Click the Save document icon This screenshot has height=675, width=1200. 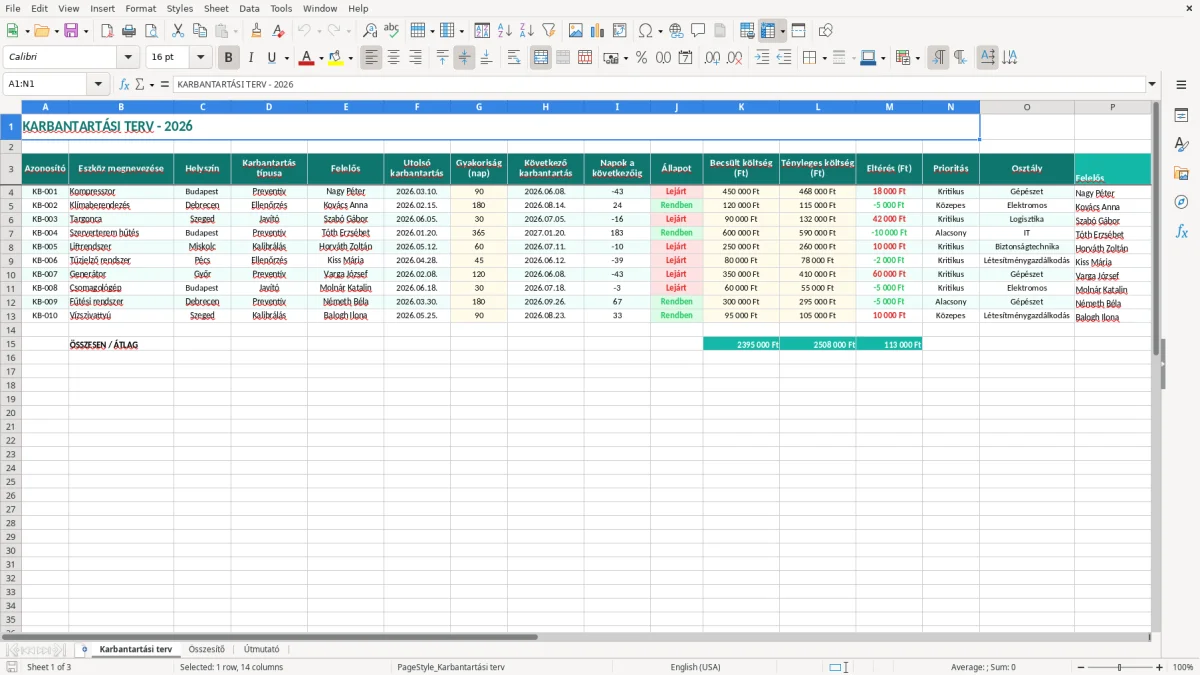(x=71, y=31)
